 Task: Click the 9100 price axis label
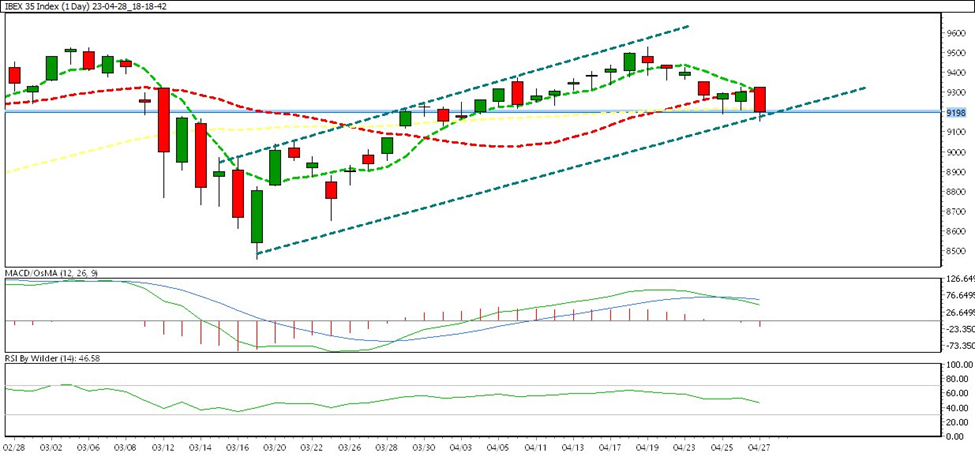(958, 132)
